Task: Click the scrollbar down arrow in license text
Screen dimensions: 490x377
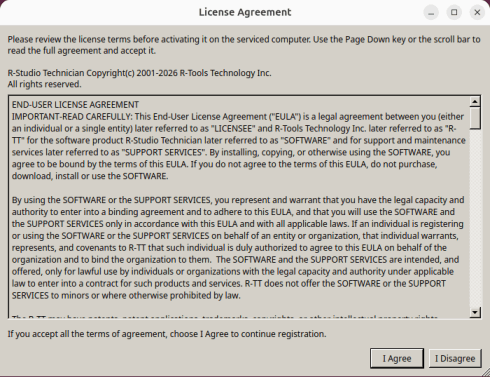Action: 475,312
